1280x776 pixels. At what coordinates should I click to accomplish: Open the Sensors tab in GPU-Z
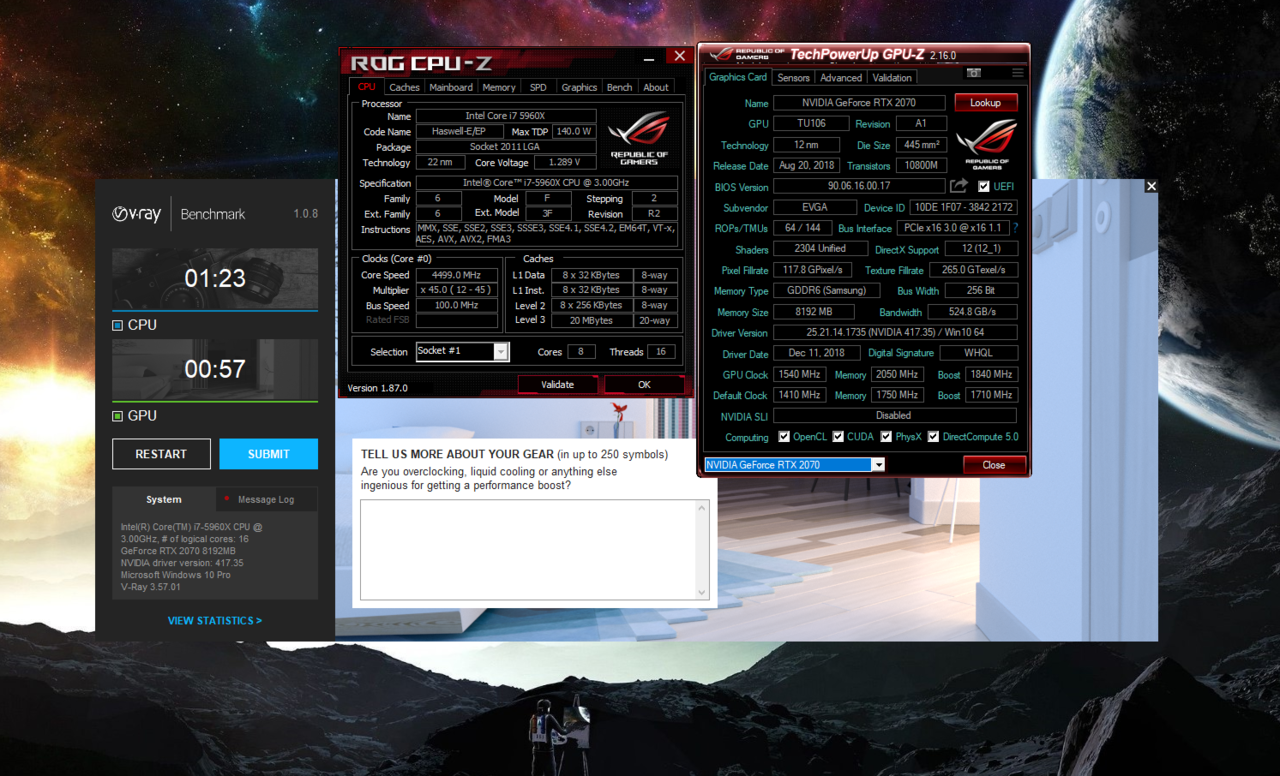coord(794,78)
